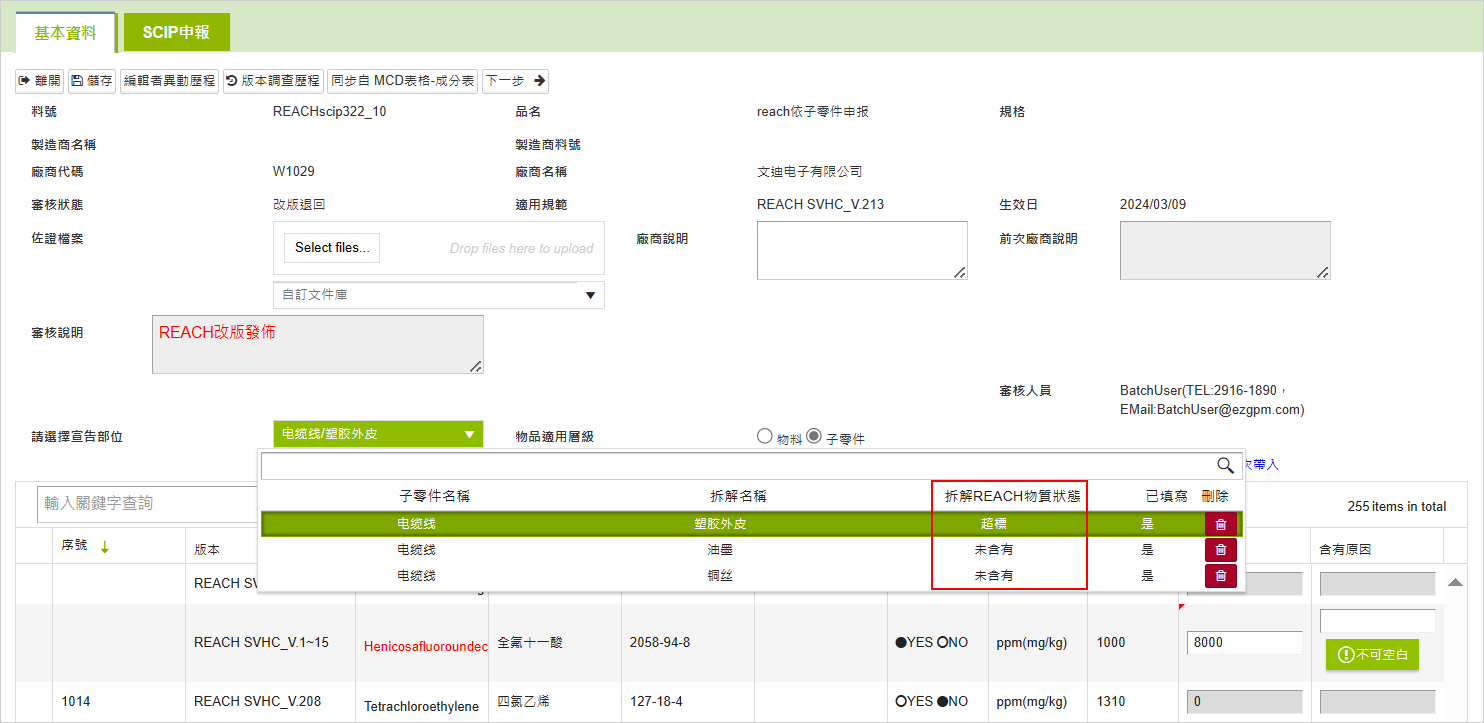Click the 拆解名稱 column header

pos(738,496)
